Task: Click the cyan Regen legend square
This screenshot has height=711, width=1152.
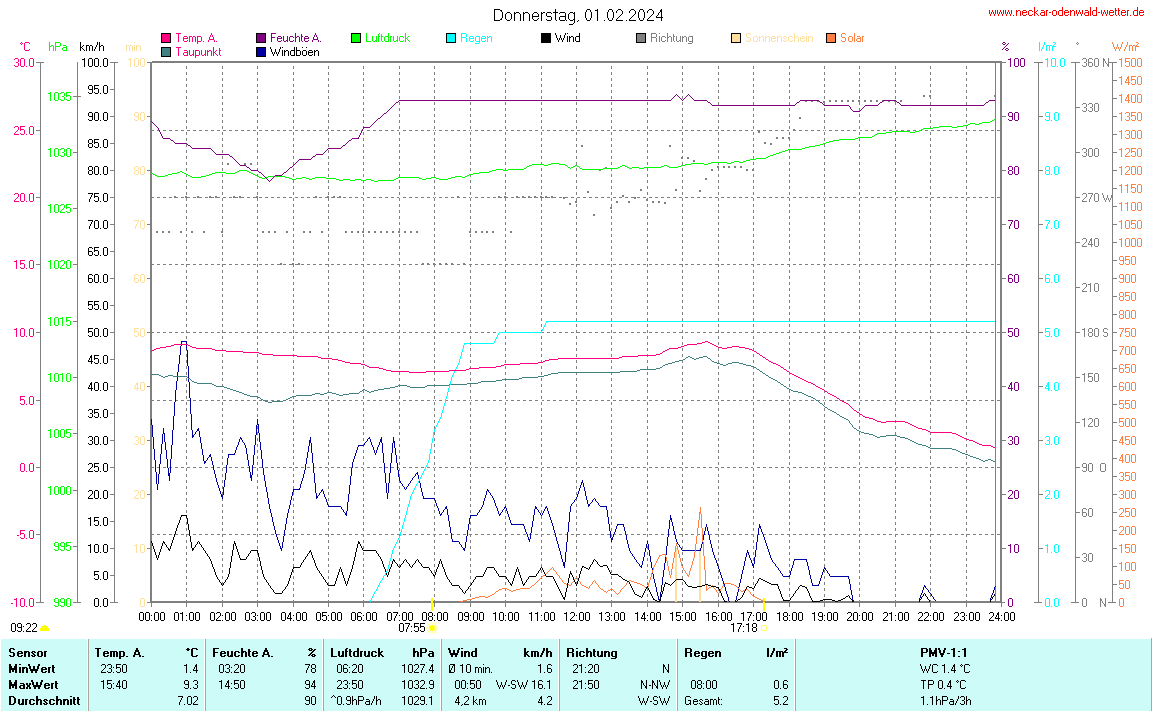Action: tap(451, 39)
